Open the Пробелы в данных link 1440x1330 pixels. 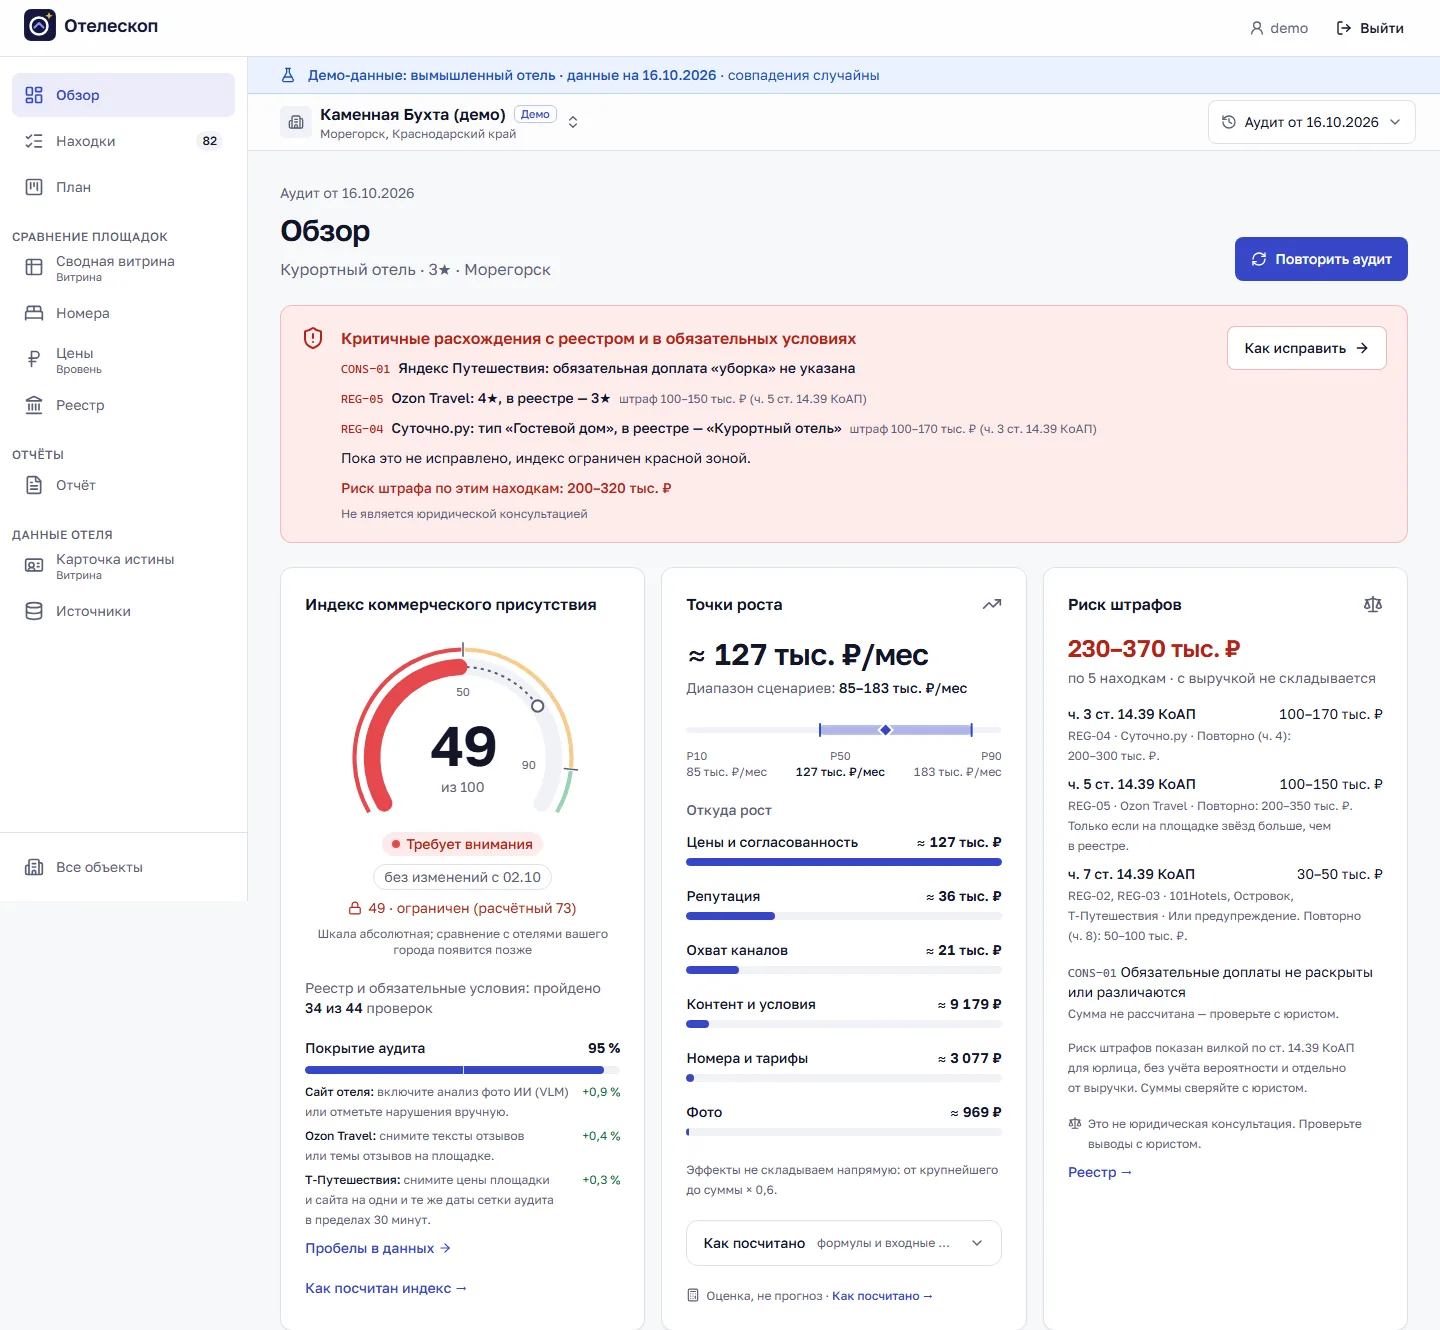(x=378, y=1248)
